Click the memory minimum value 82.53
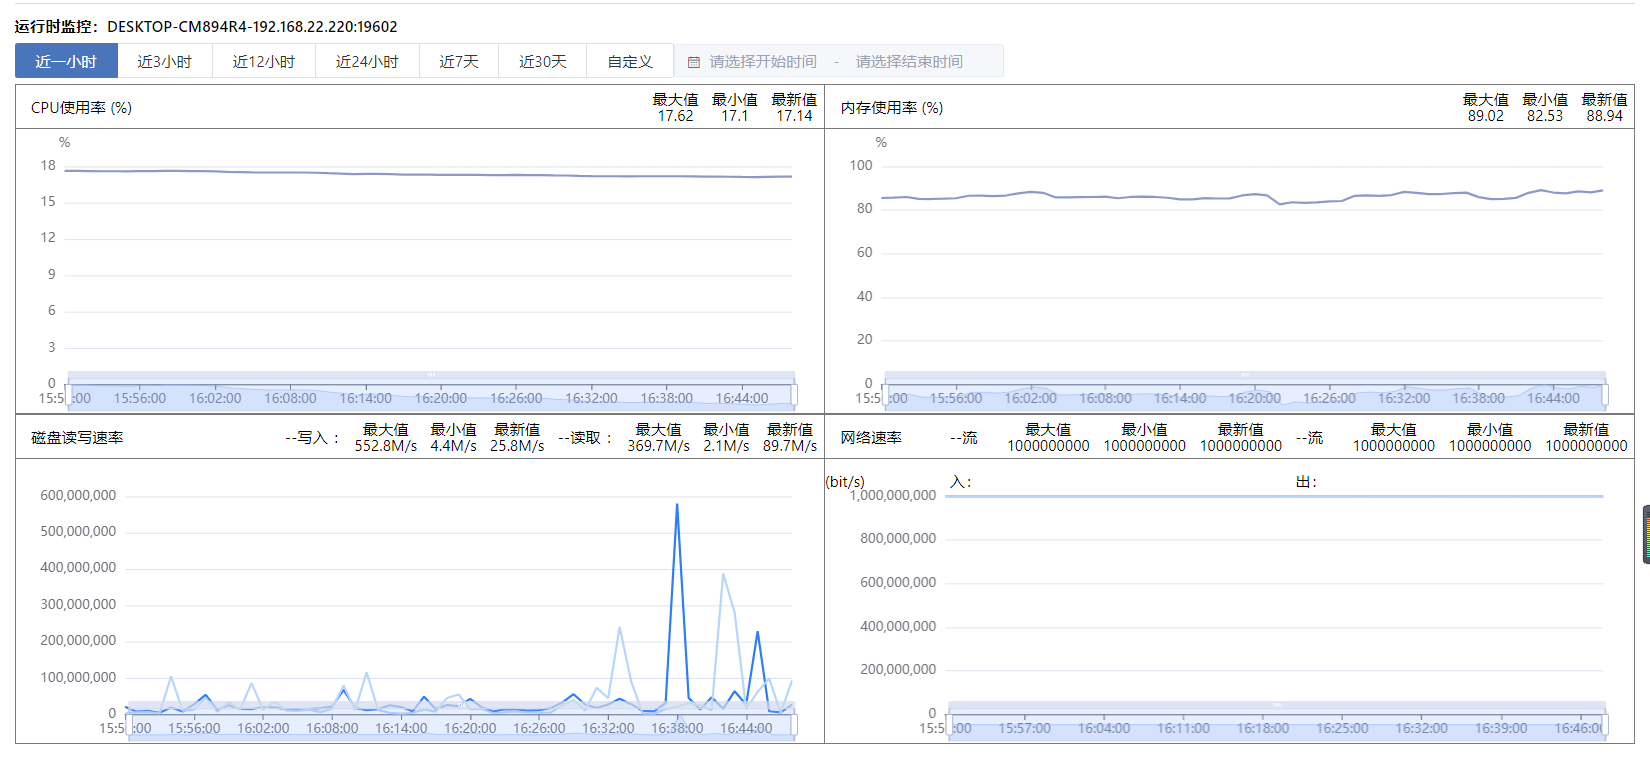 coord(1545,116)
